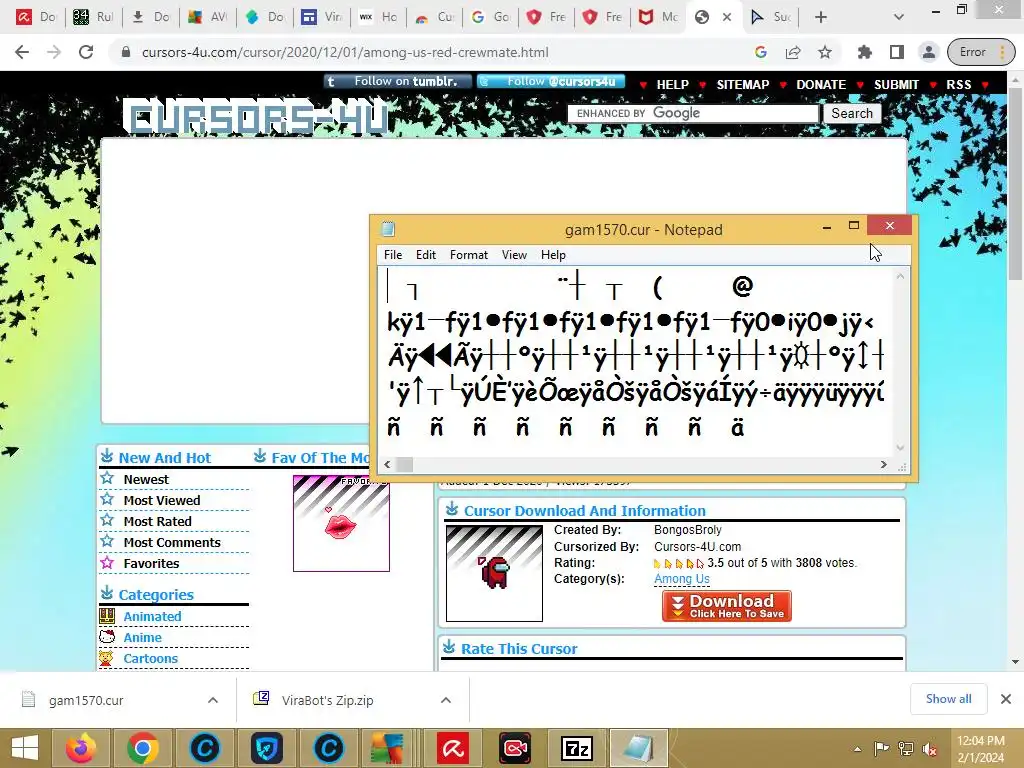
Task: Open Action Center flag tray icon
Action: click(881, 749)
